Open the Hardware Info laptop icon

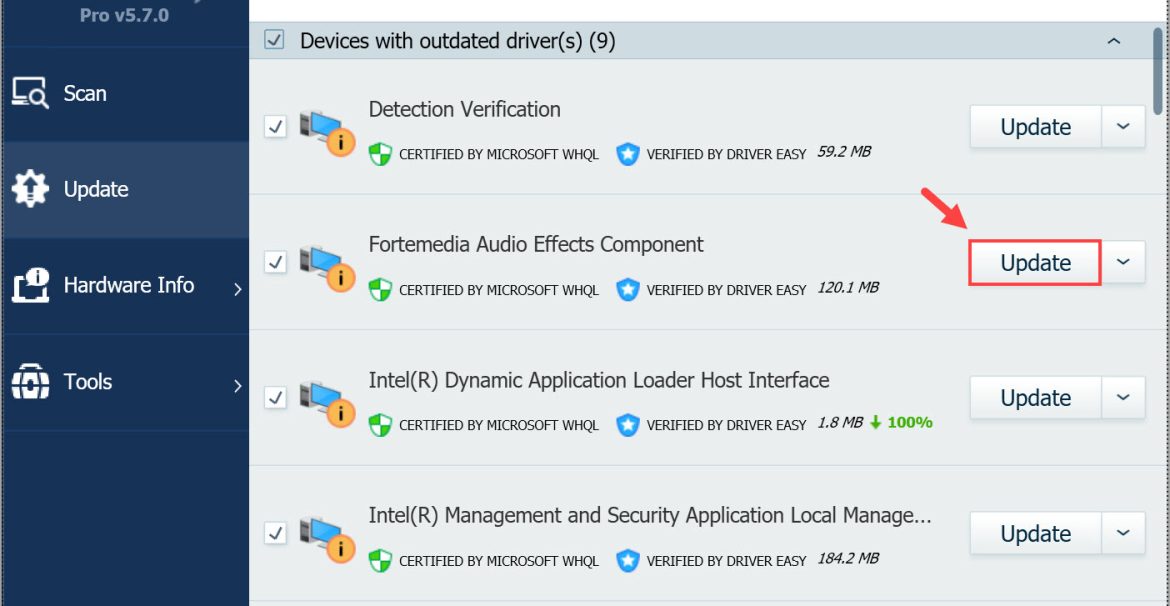point(31,285)
